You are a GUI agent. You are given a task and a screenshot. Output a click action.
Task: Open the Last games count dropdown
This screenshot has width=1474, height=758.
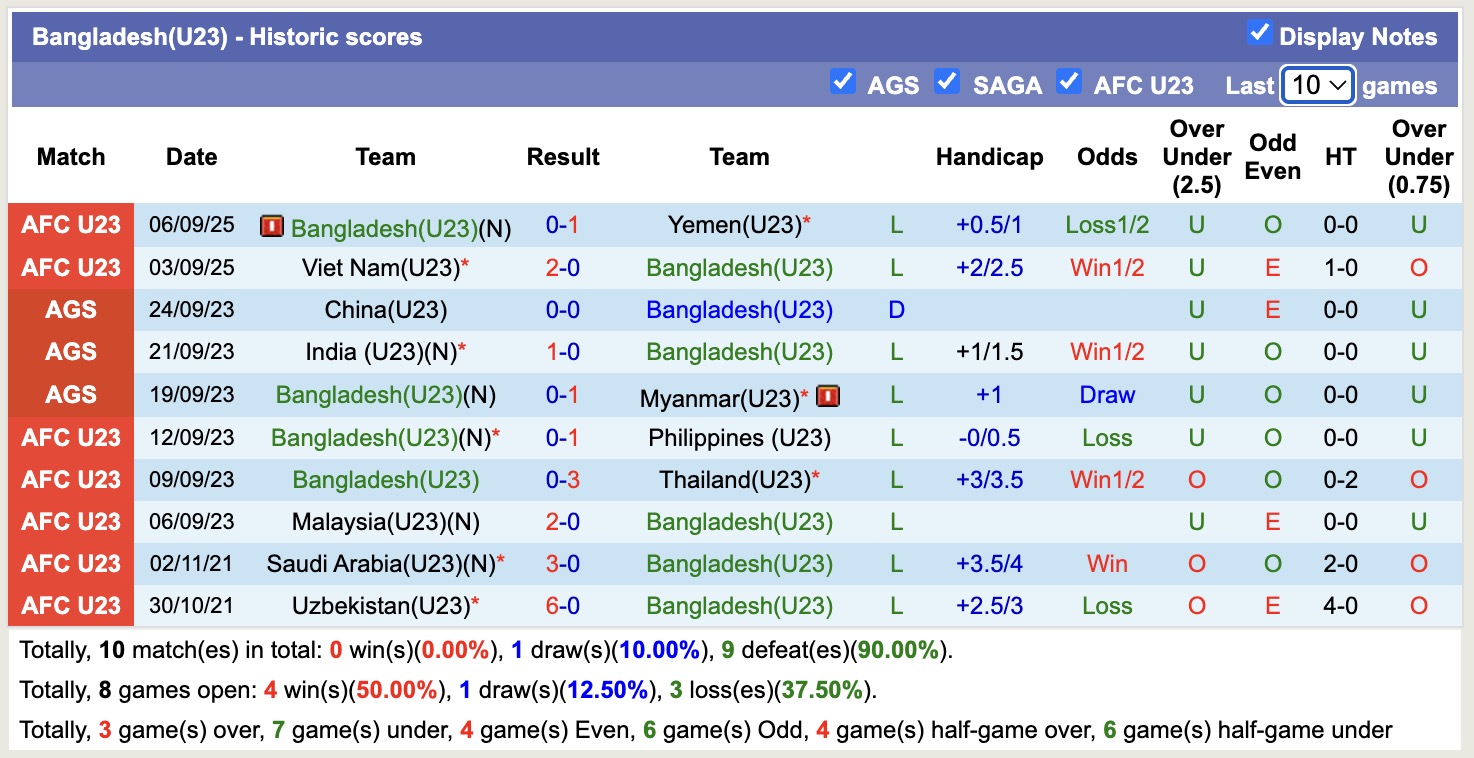pyautogui.click(x=1317, y=86)
